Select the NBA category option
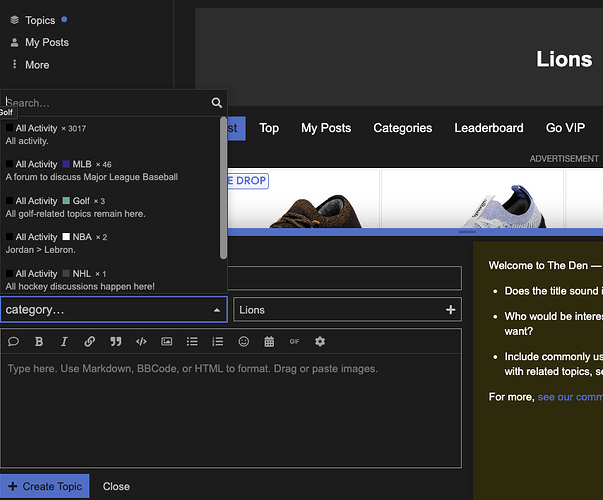603x500 pixels. coord(112,243)
